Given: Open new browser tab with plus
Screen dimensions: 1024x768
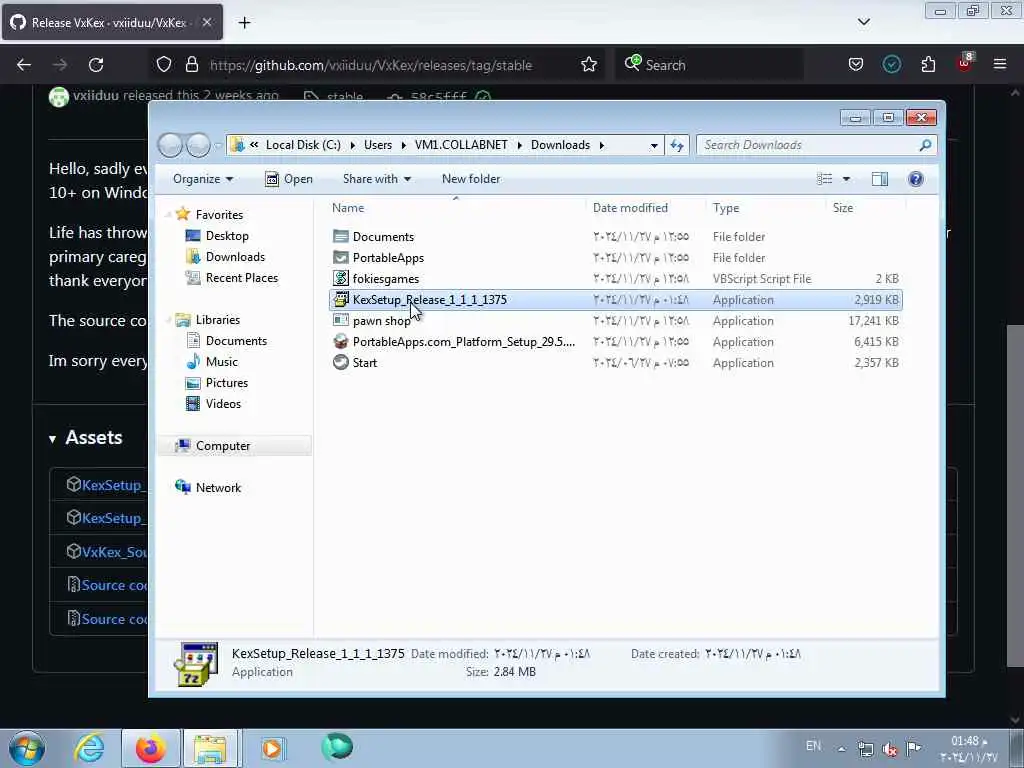Looking at the screenshot, I should pyautogui.click(x=244, y=23).
